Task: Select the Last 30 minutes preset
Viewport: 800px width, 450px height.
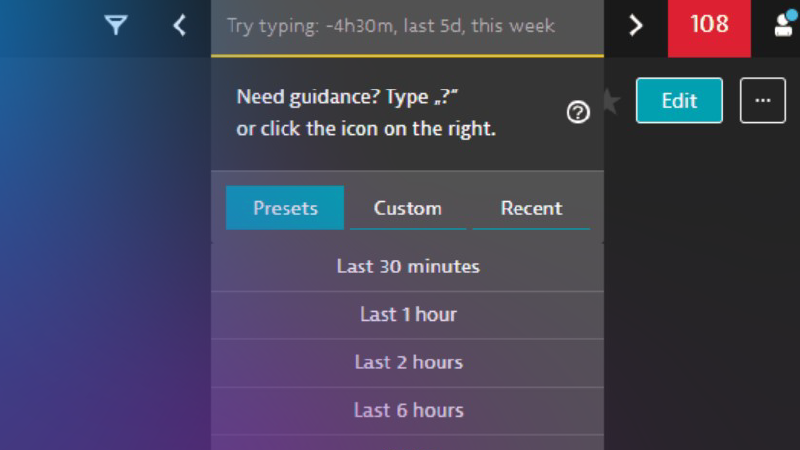Action: (408, 267)
